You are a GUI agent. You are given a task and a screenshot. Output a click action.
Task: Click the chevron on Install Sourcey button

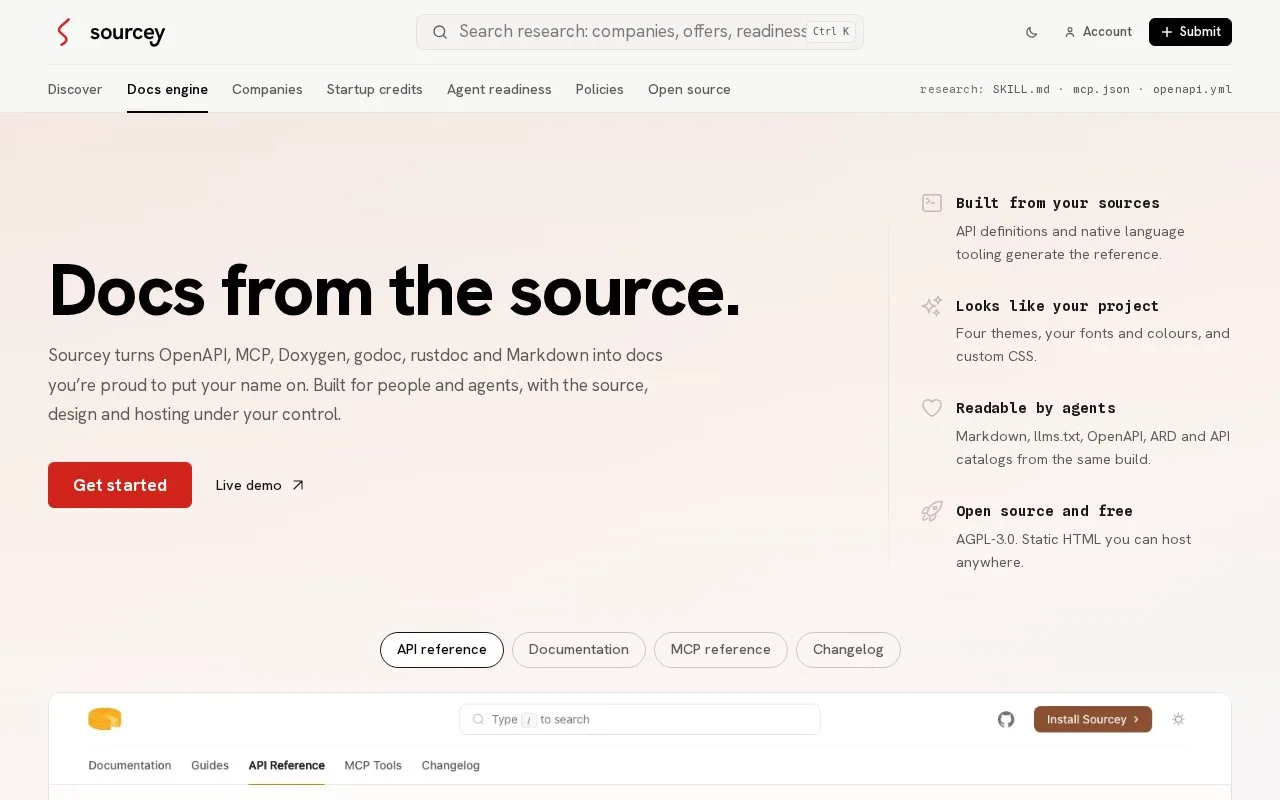1136,719
